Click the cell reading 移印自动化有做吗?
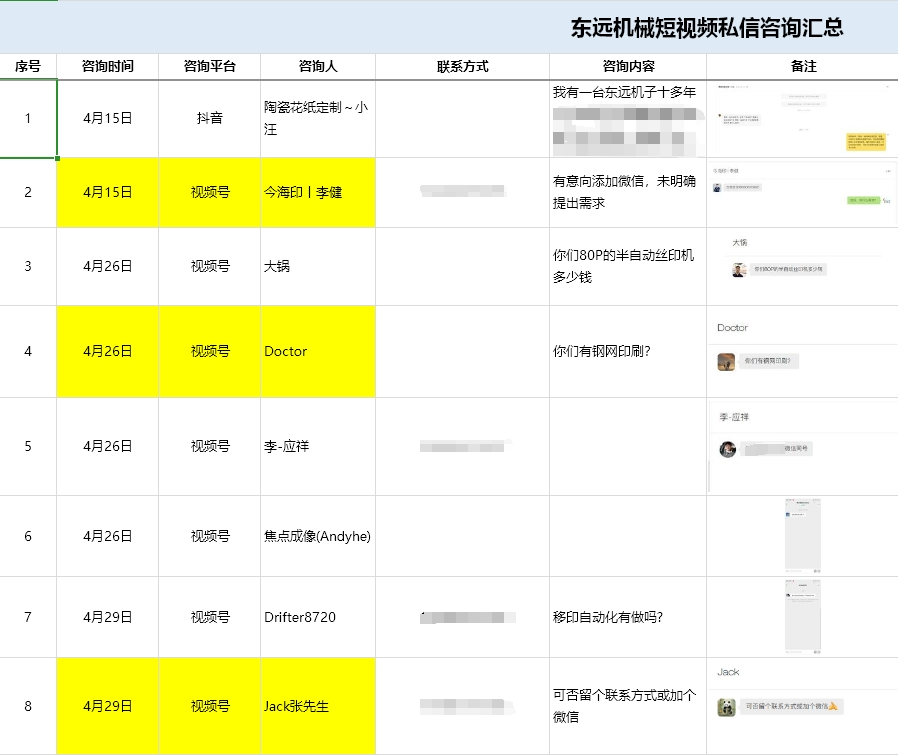 [x=627, y=617]
